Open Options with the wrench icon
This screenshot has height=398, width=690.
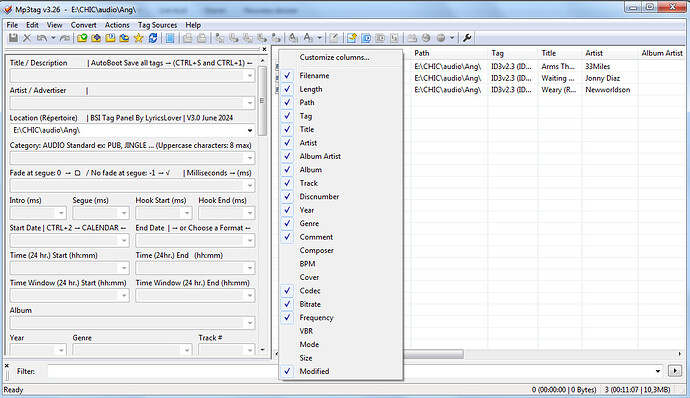[467, 38]
